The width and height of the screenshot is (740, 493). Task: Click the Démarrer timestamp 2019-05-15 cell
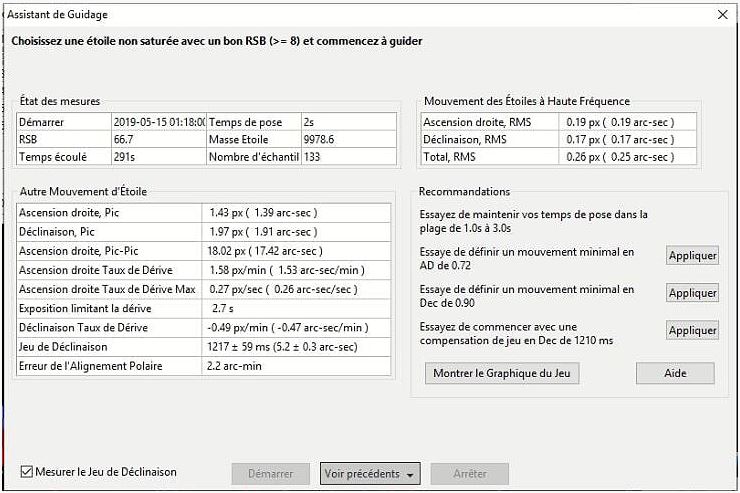(158, 122)
